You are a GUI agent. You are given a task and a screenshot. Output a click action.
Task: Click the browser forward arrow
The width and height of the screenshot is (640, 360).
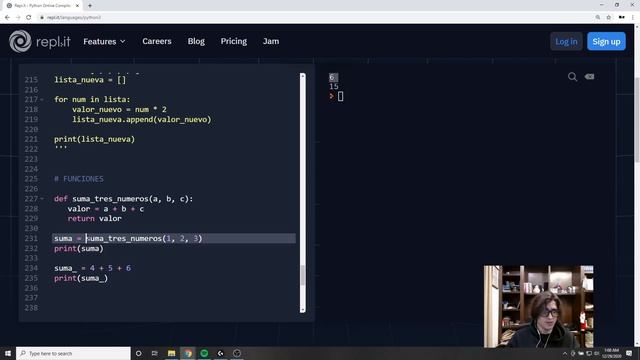tap(18, 18)
